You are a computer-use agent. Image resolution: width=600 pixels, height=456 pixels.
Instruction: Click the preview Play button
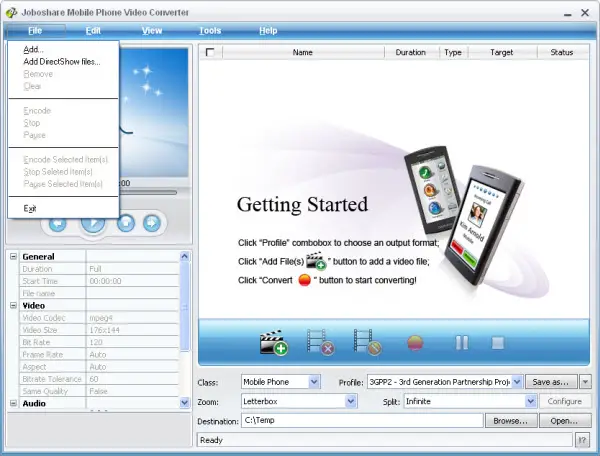click(x=93, y=224)
